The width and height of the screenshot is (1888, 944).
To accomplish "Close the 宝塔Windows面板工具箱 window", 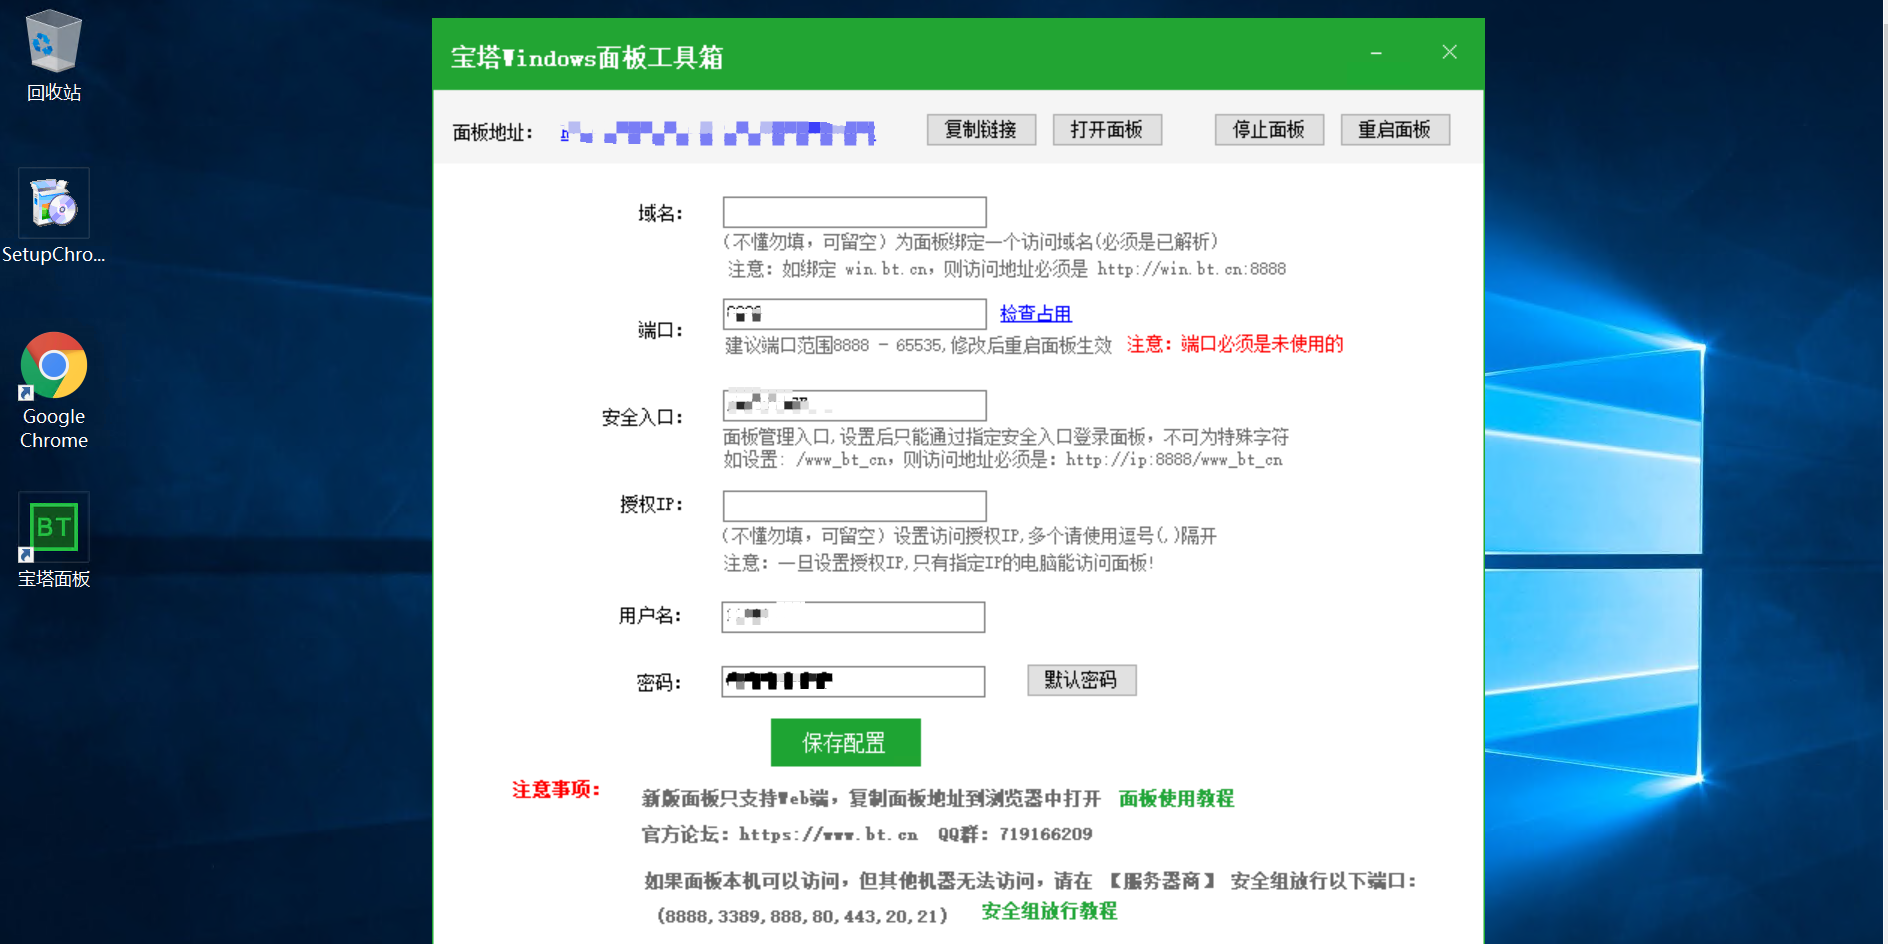I will 1449,52.
